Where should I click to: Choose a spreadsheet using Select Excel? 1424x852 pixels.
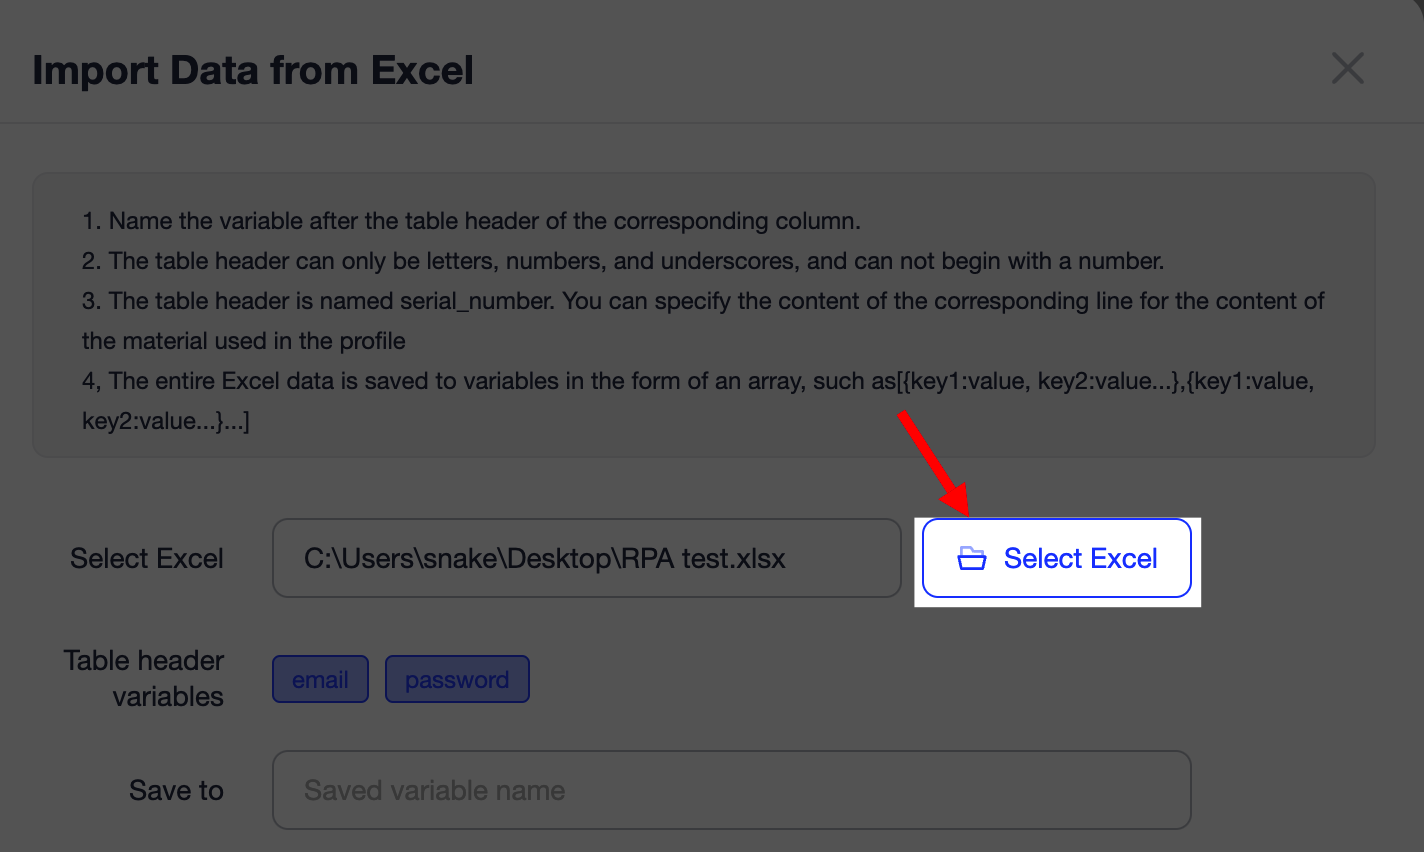click(1056, 558)
